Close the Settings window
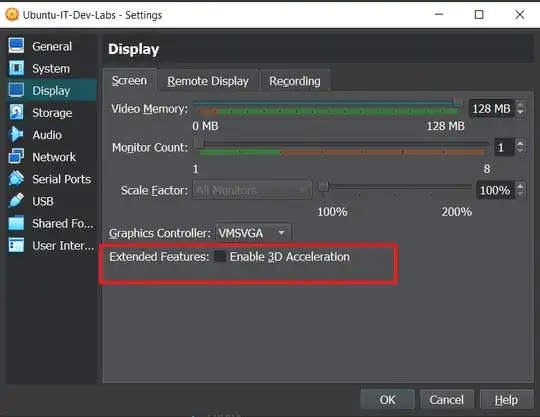Image resolution: width=540 pixels, height=417 pixels. [520, 14]
